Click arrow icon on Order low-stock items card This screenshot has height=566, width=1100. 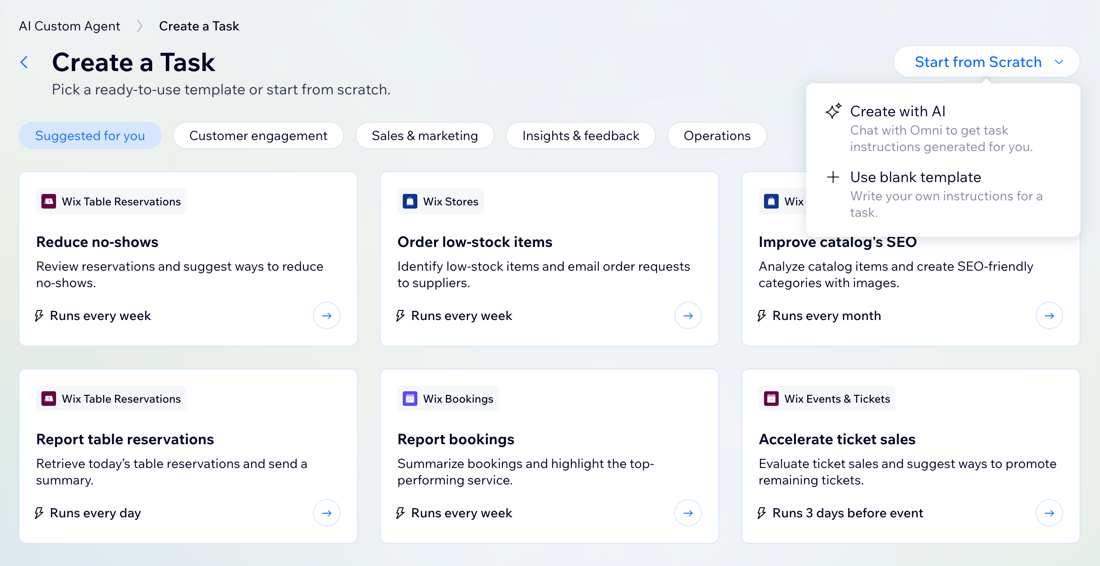tap(688, 316)
